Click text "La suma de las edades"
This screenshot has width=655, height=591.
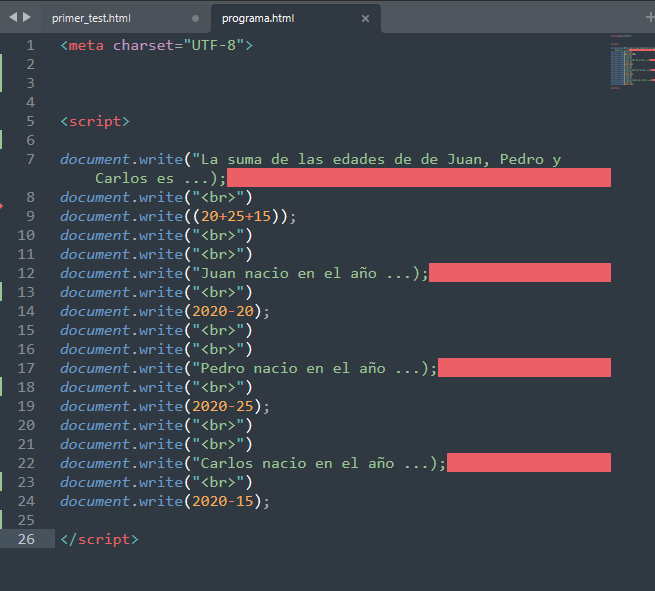click(292, 159)
